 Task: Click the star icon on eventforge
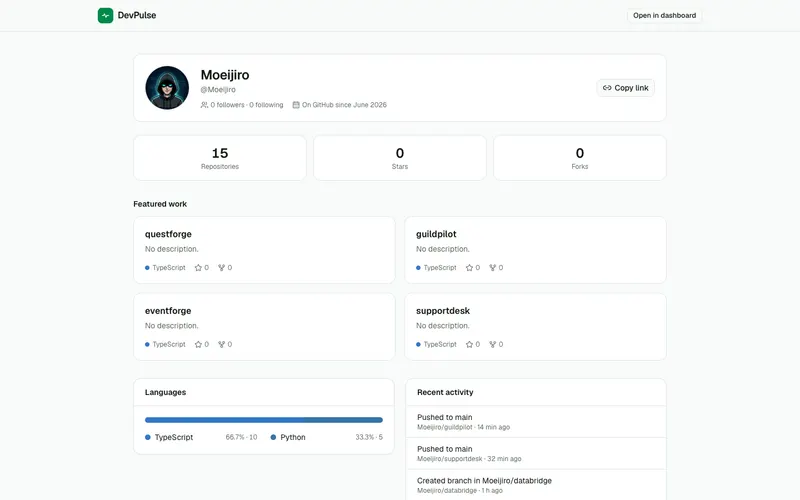[198, 344]
